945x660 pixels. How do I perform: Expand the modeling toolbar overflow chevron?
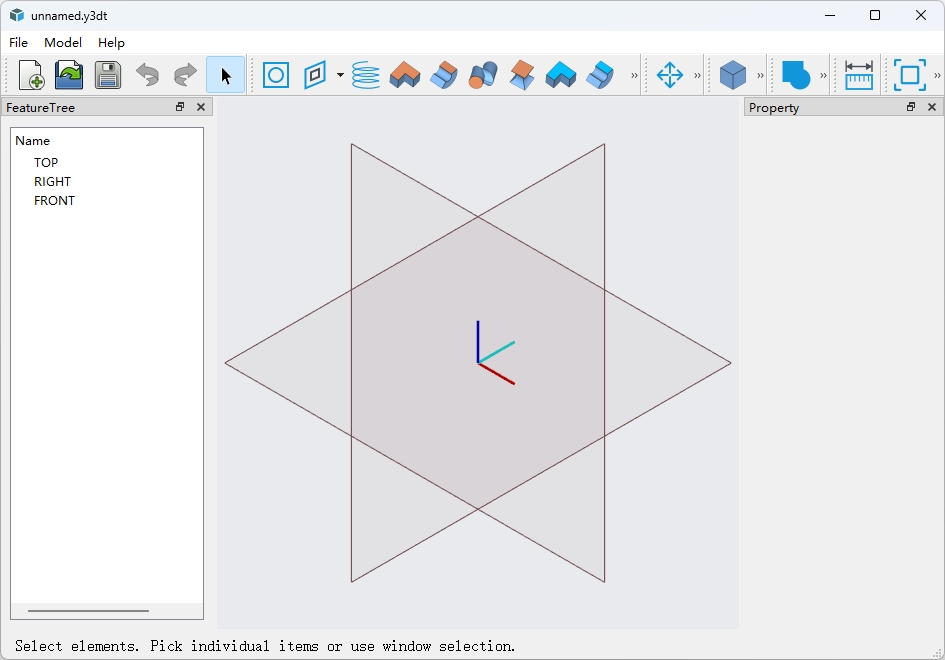[634, 75]
